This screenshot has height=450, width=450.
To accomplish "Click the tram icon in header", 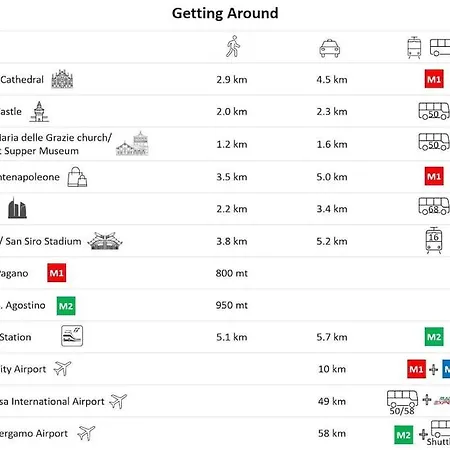I will [414, 48].
